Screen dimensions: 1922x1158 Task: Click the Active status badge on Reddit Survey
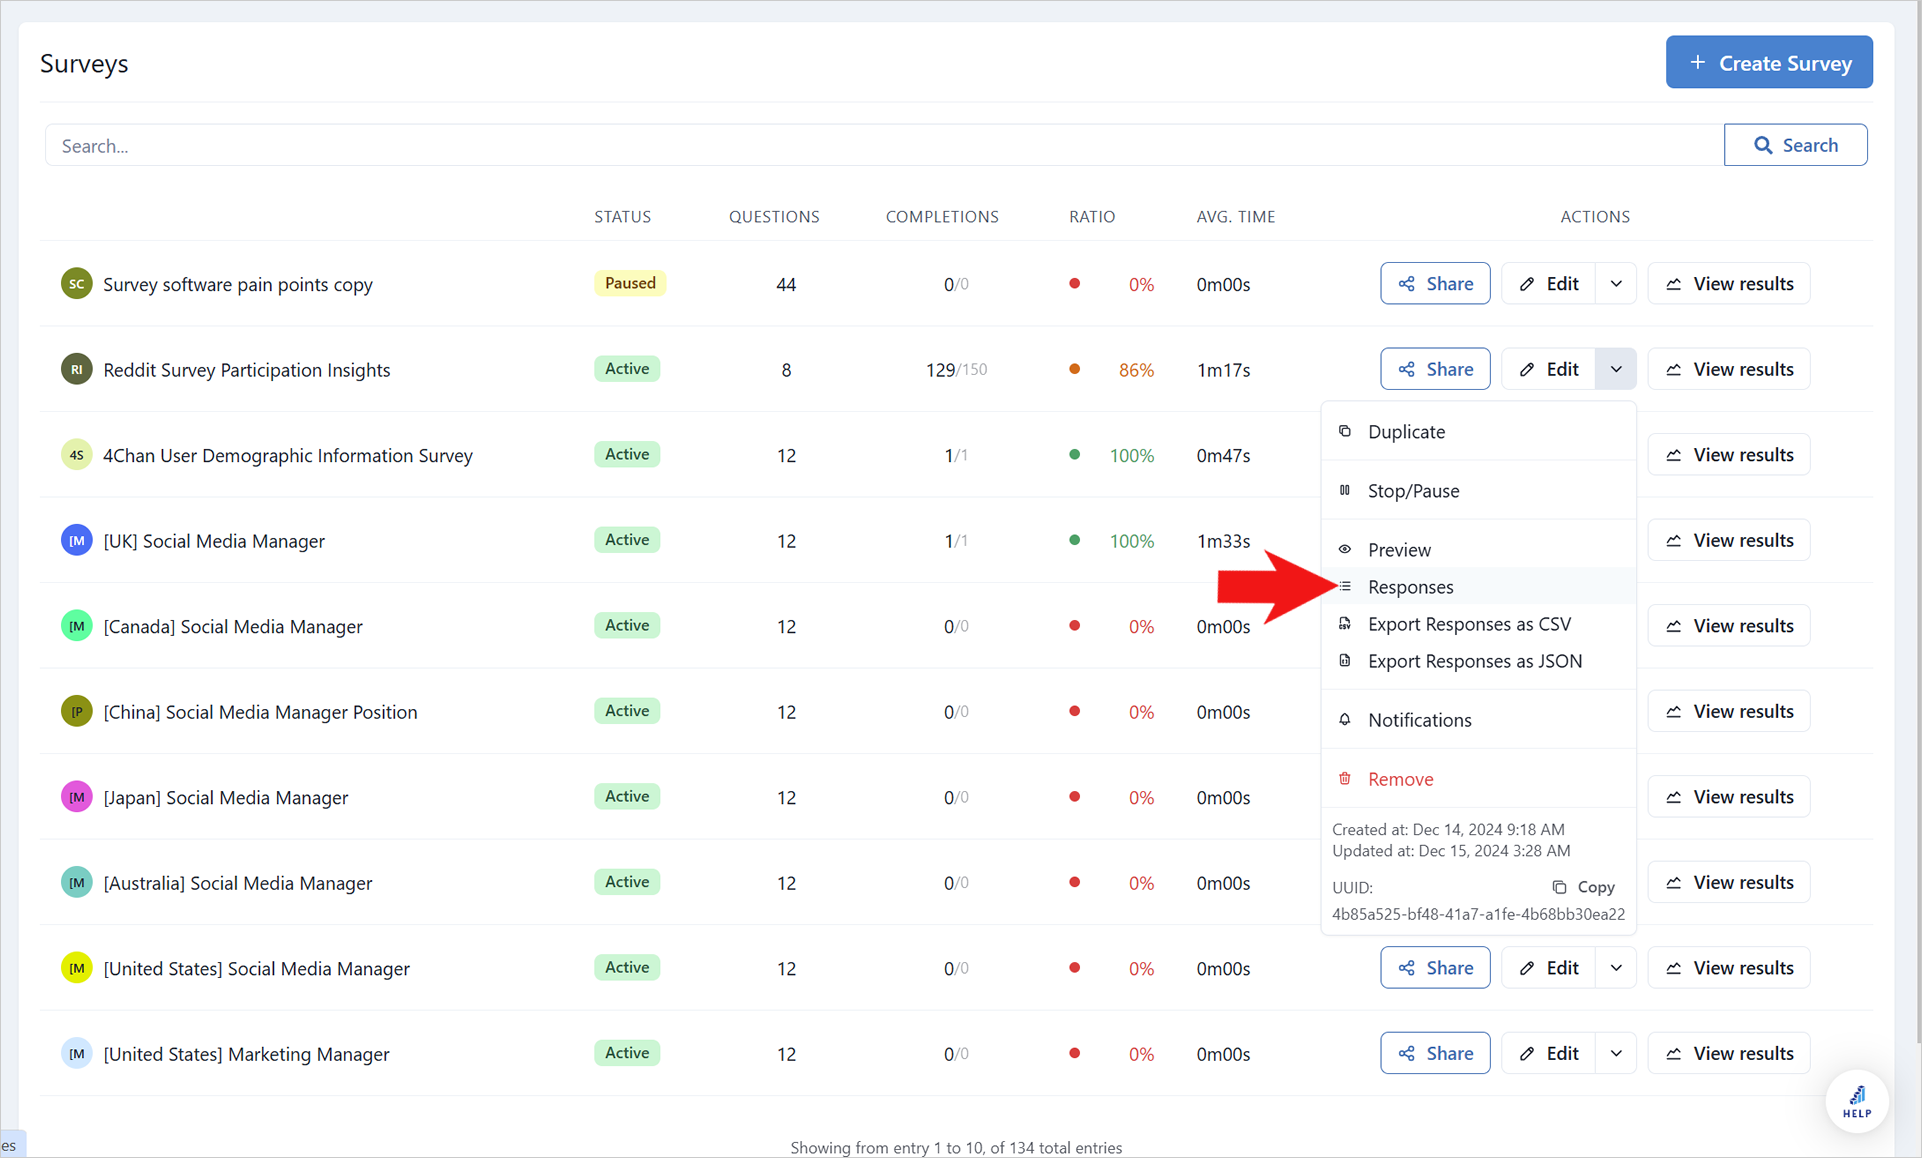pyautogui.click(x=626, y=368)
